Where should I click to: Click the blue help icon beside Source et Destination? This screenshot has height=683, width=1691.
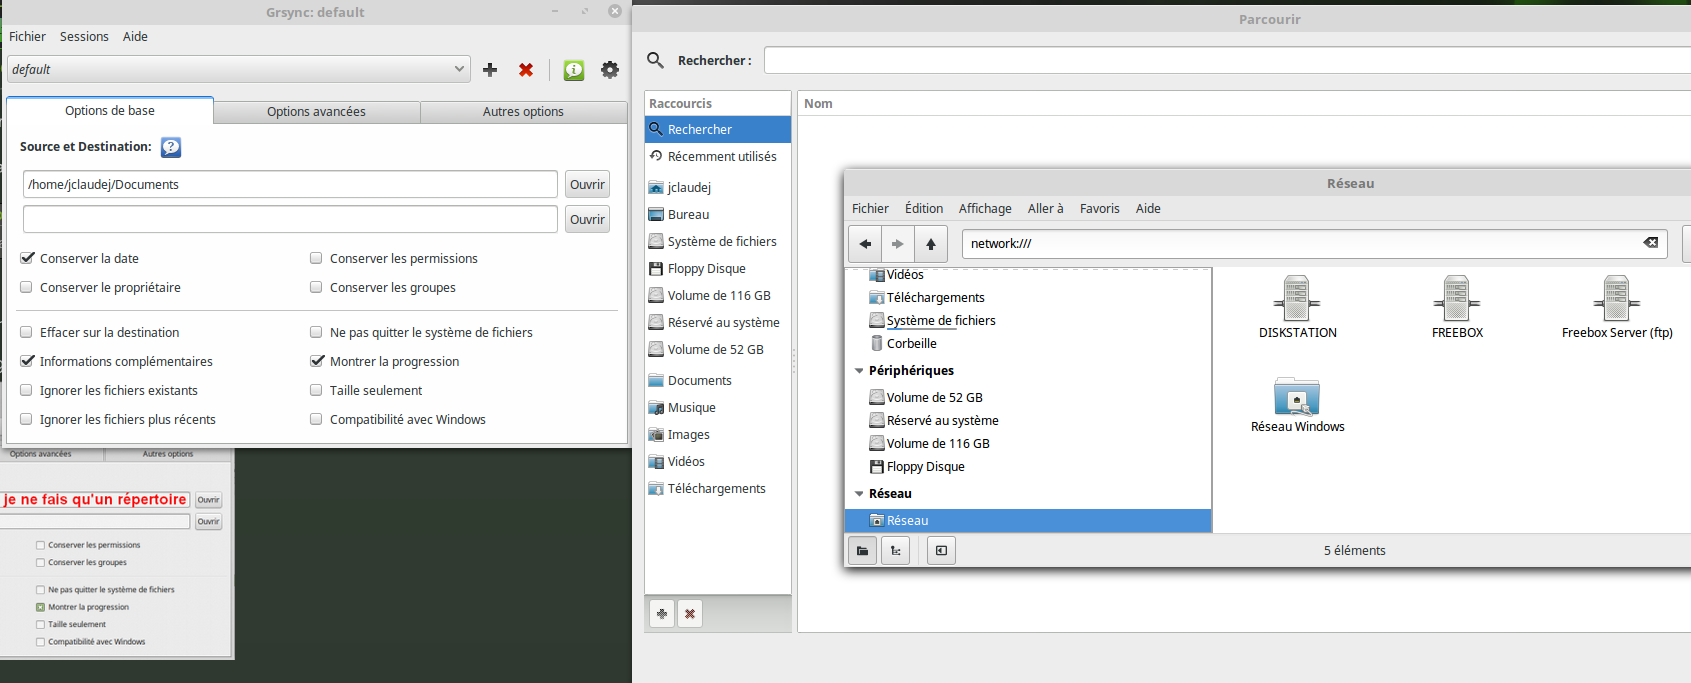(171, 147)
